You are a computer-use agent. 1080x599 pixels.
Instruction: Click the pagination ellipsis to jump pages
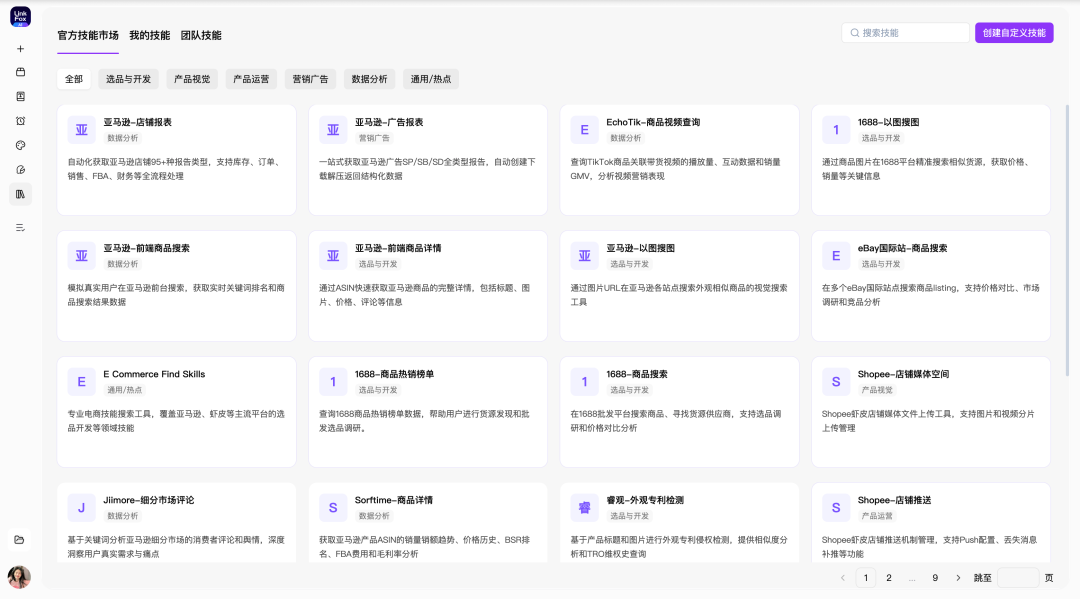(x=912, y=578)
